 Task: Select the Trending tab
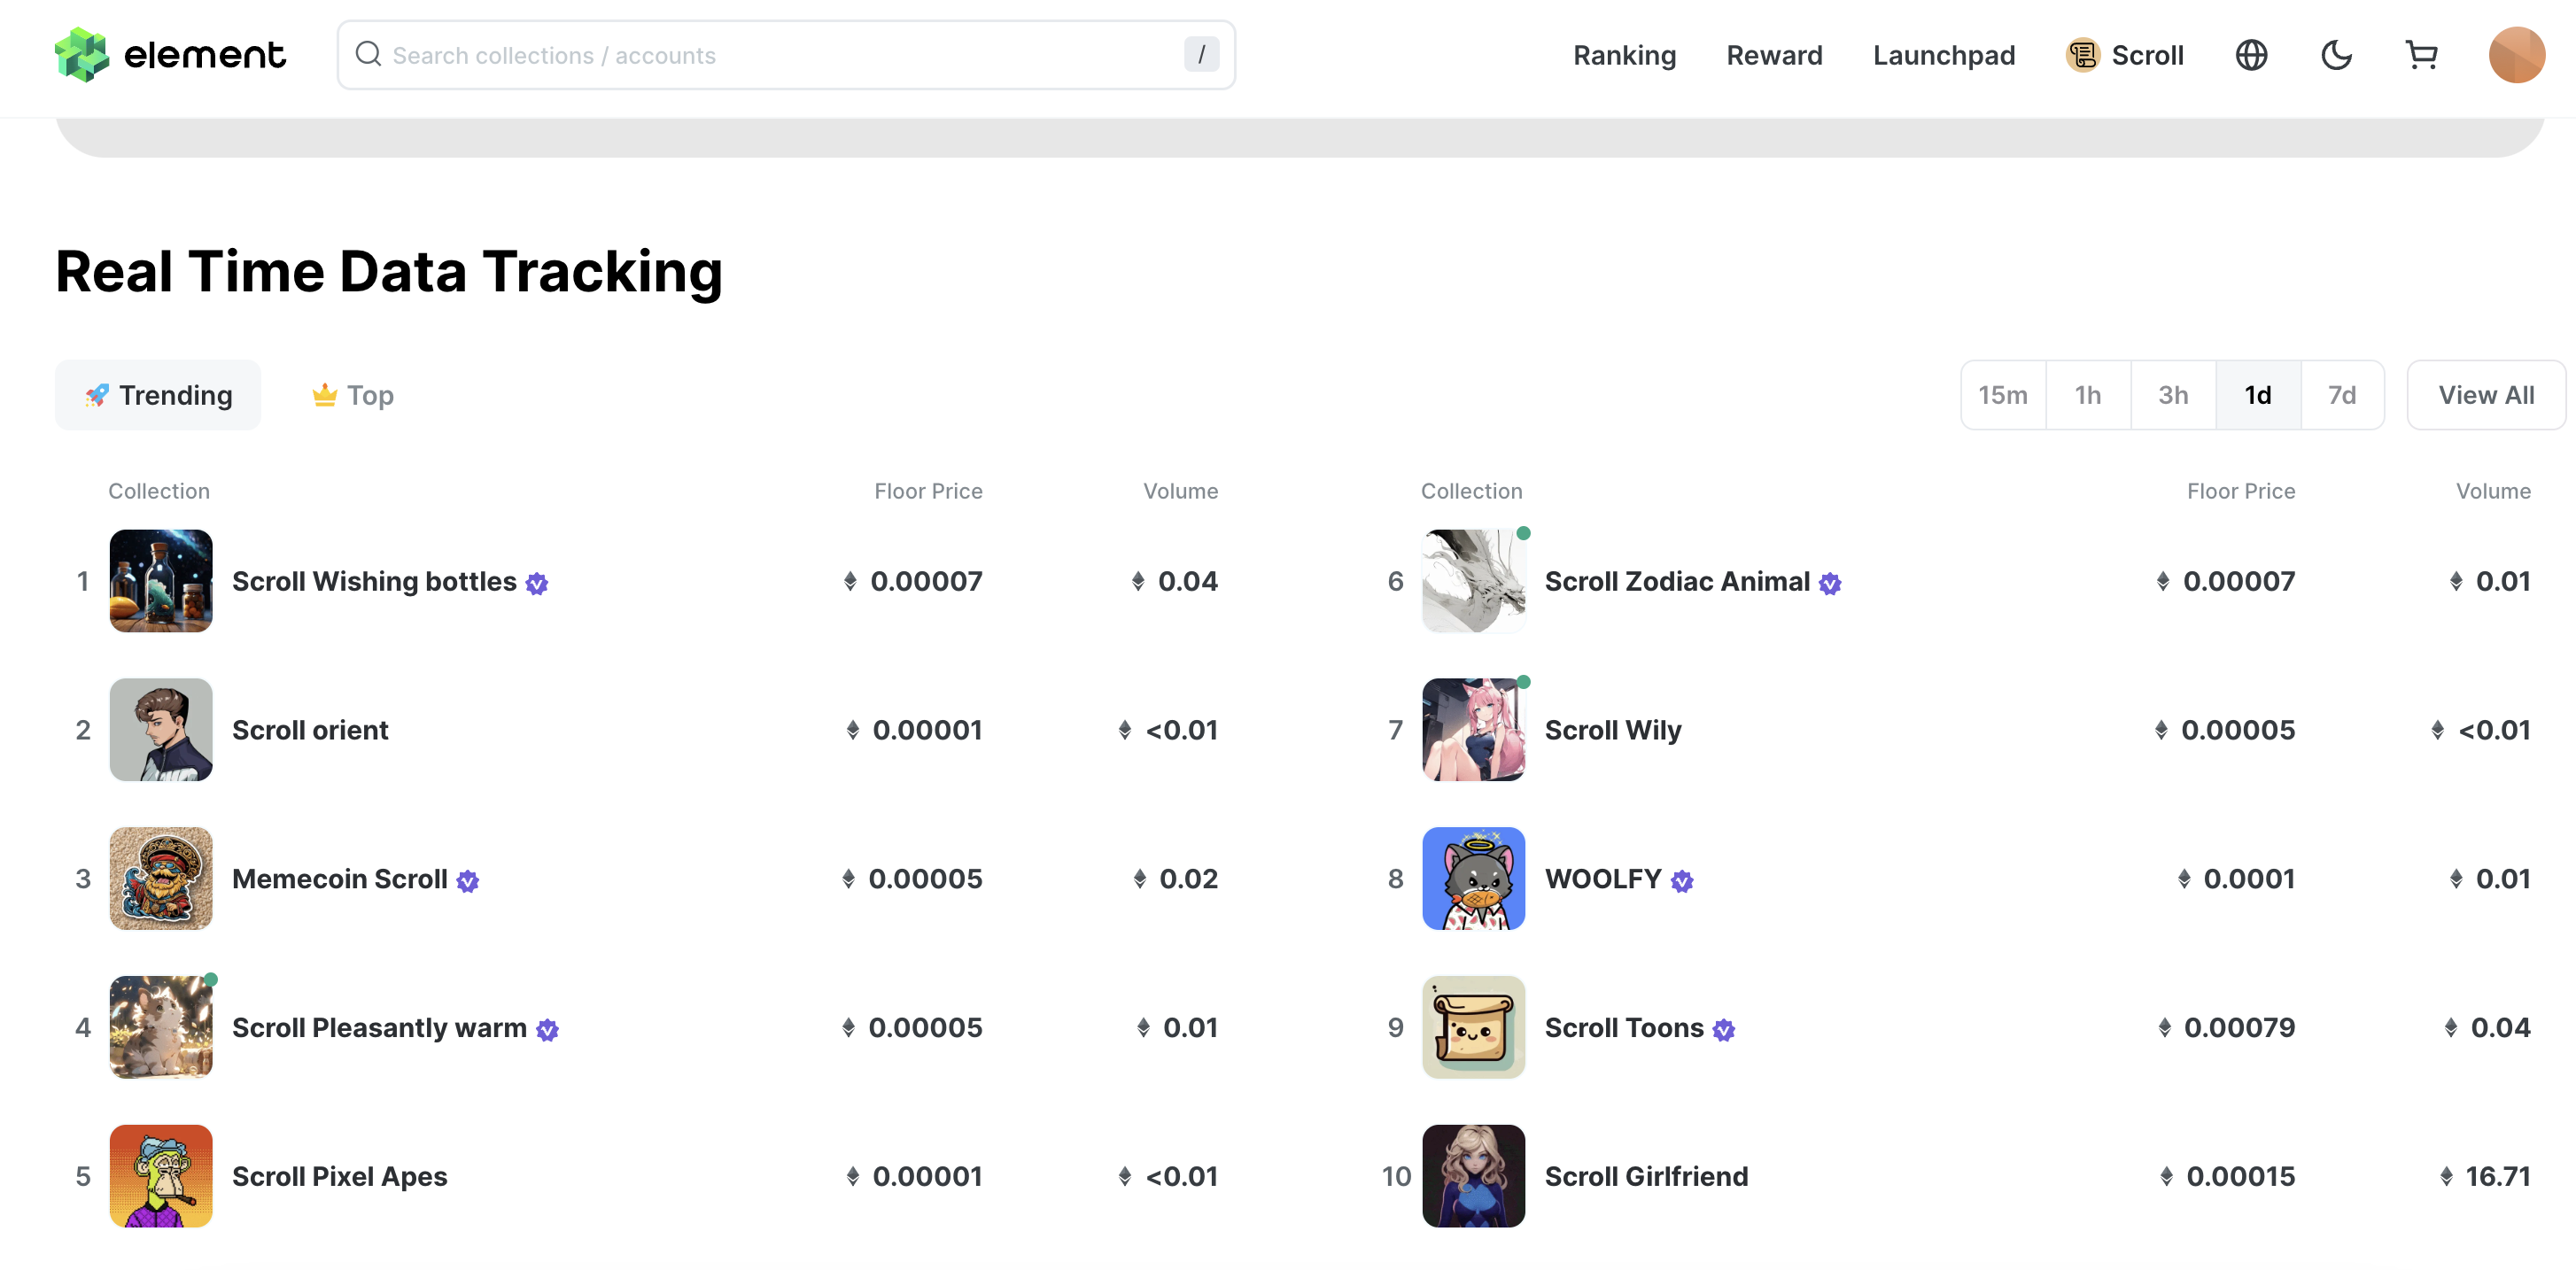158,395
